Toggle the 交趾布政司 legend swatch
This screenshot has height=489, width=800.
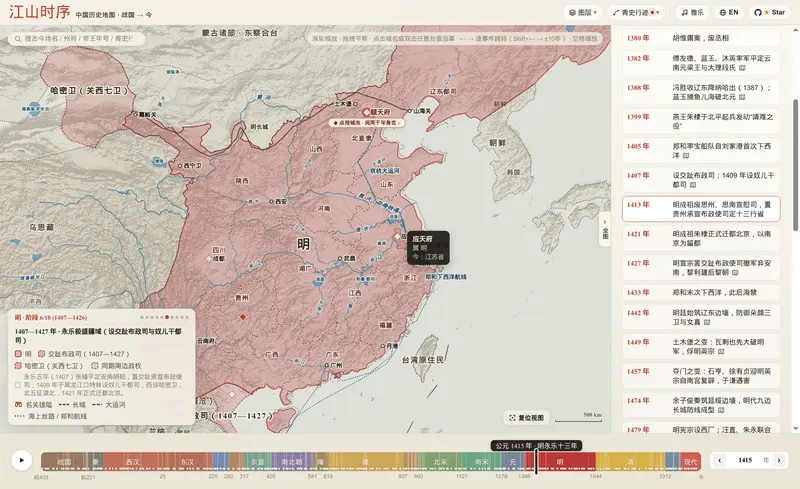[x=41, y=354]
